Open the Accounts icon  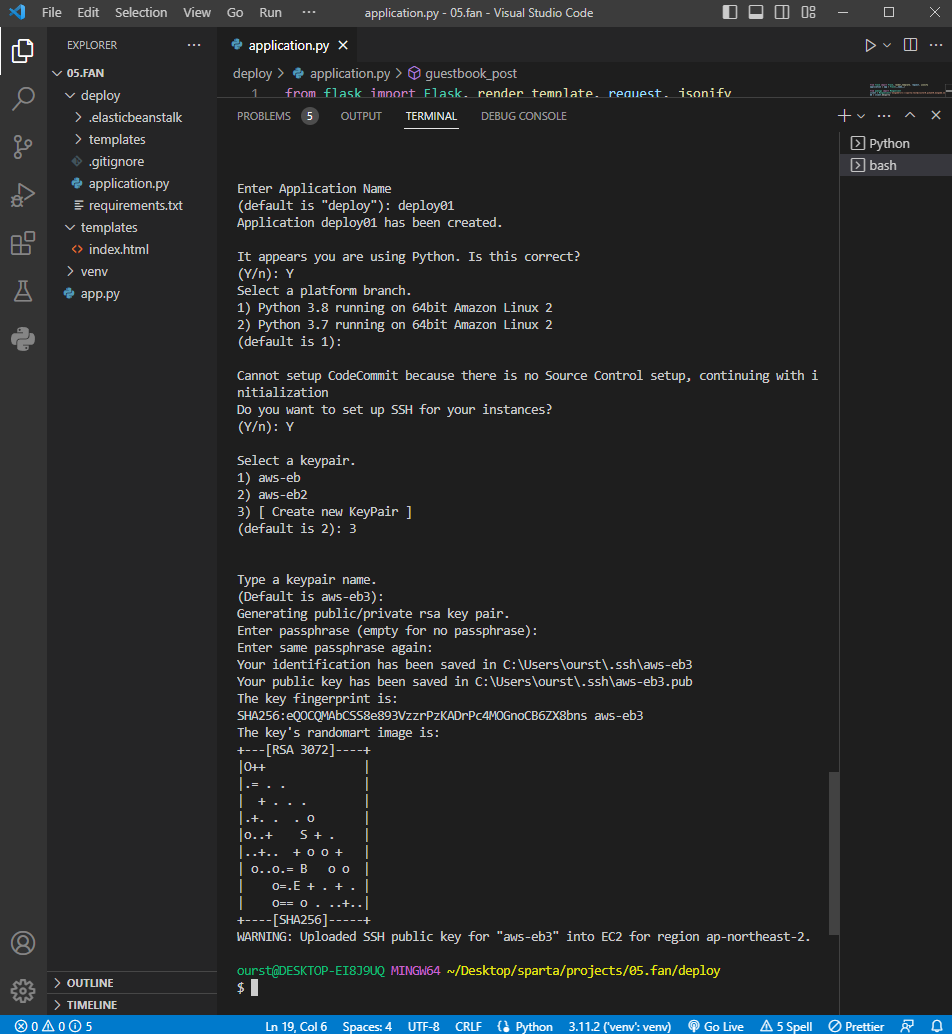pyautogui.click(x=23, y=943)
